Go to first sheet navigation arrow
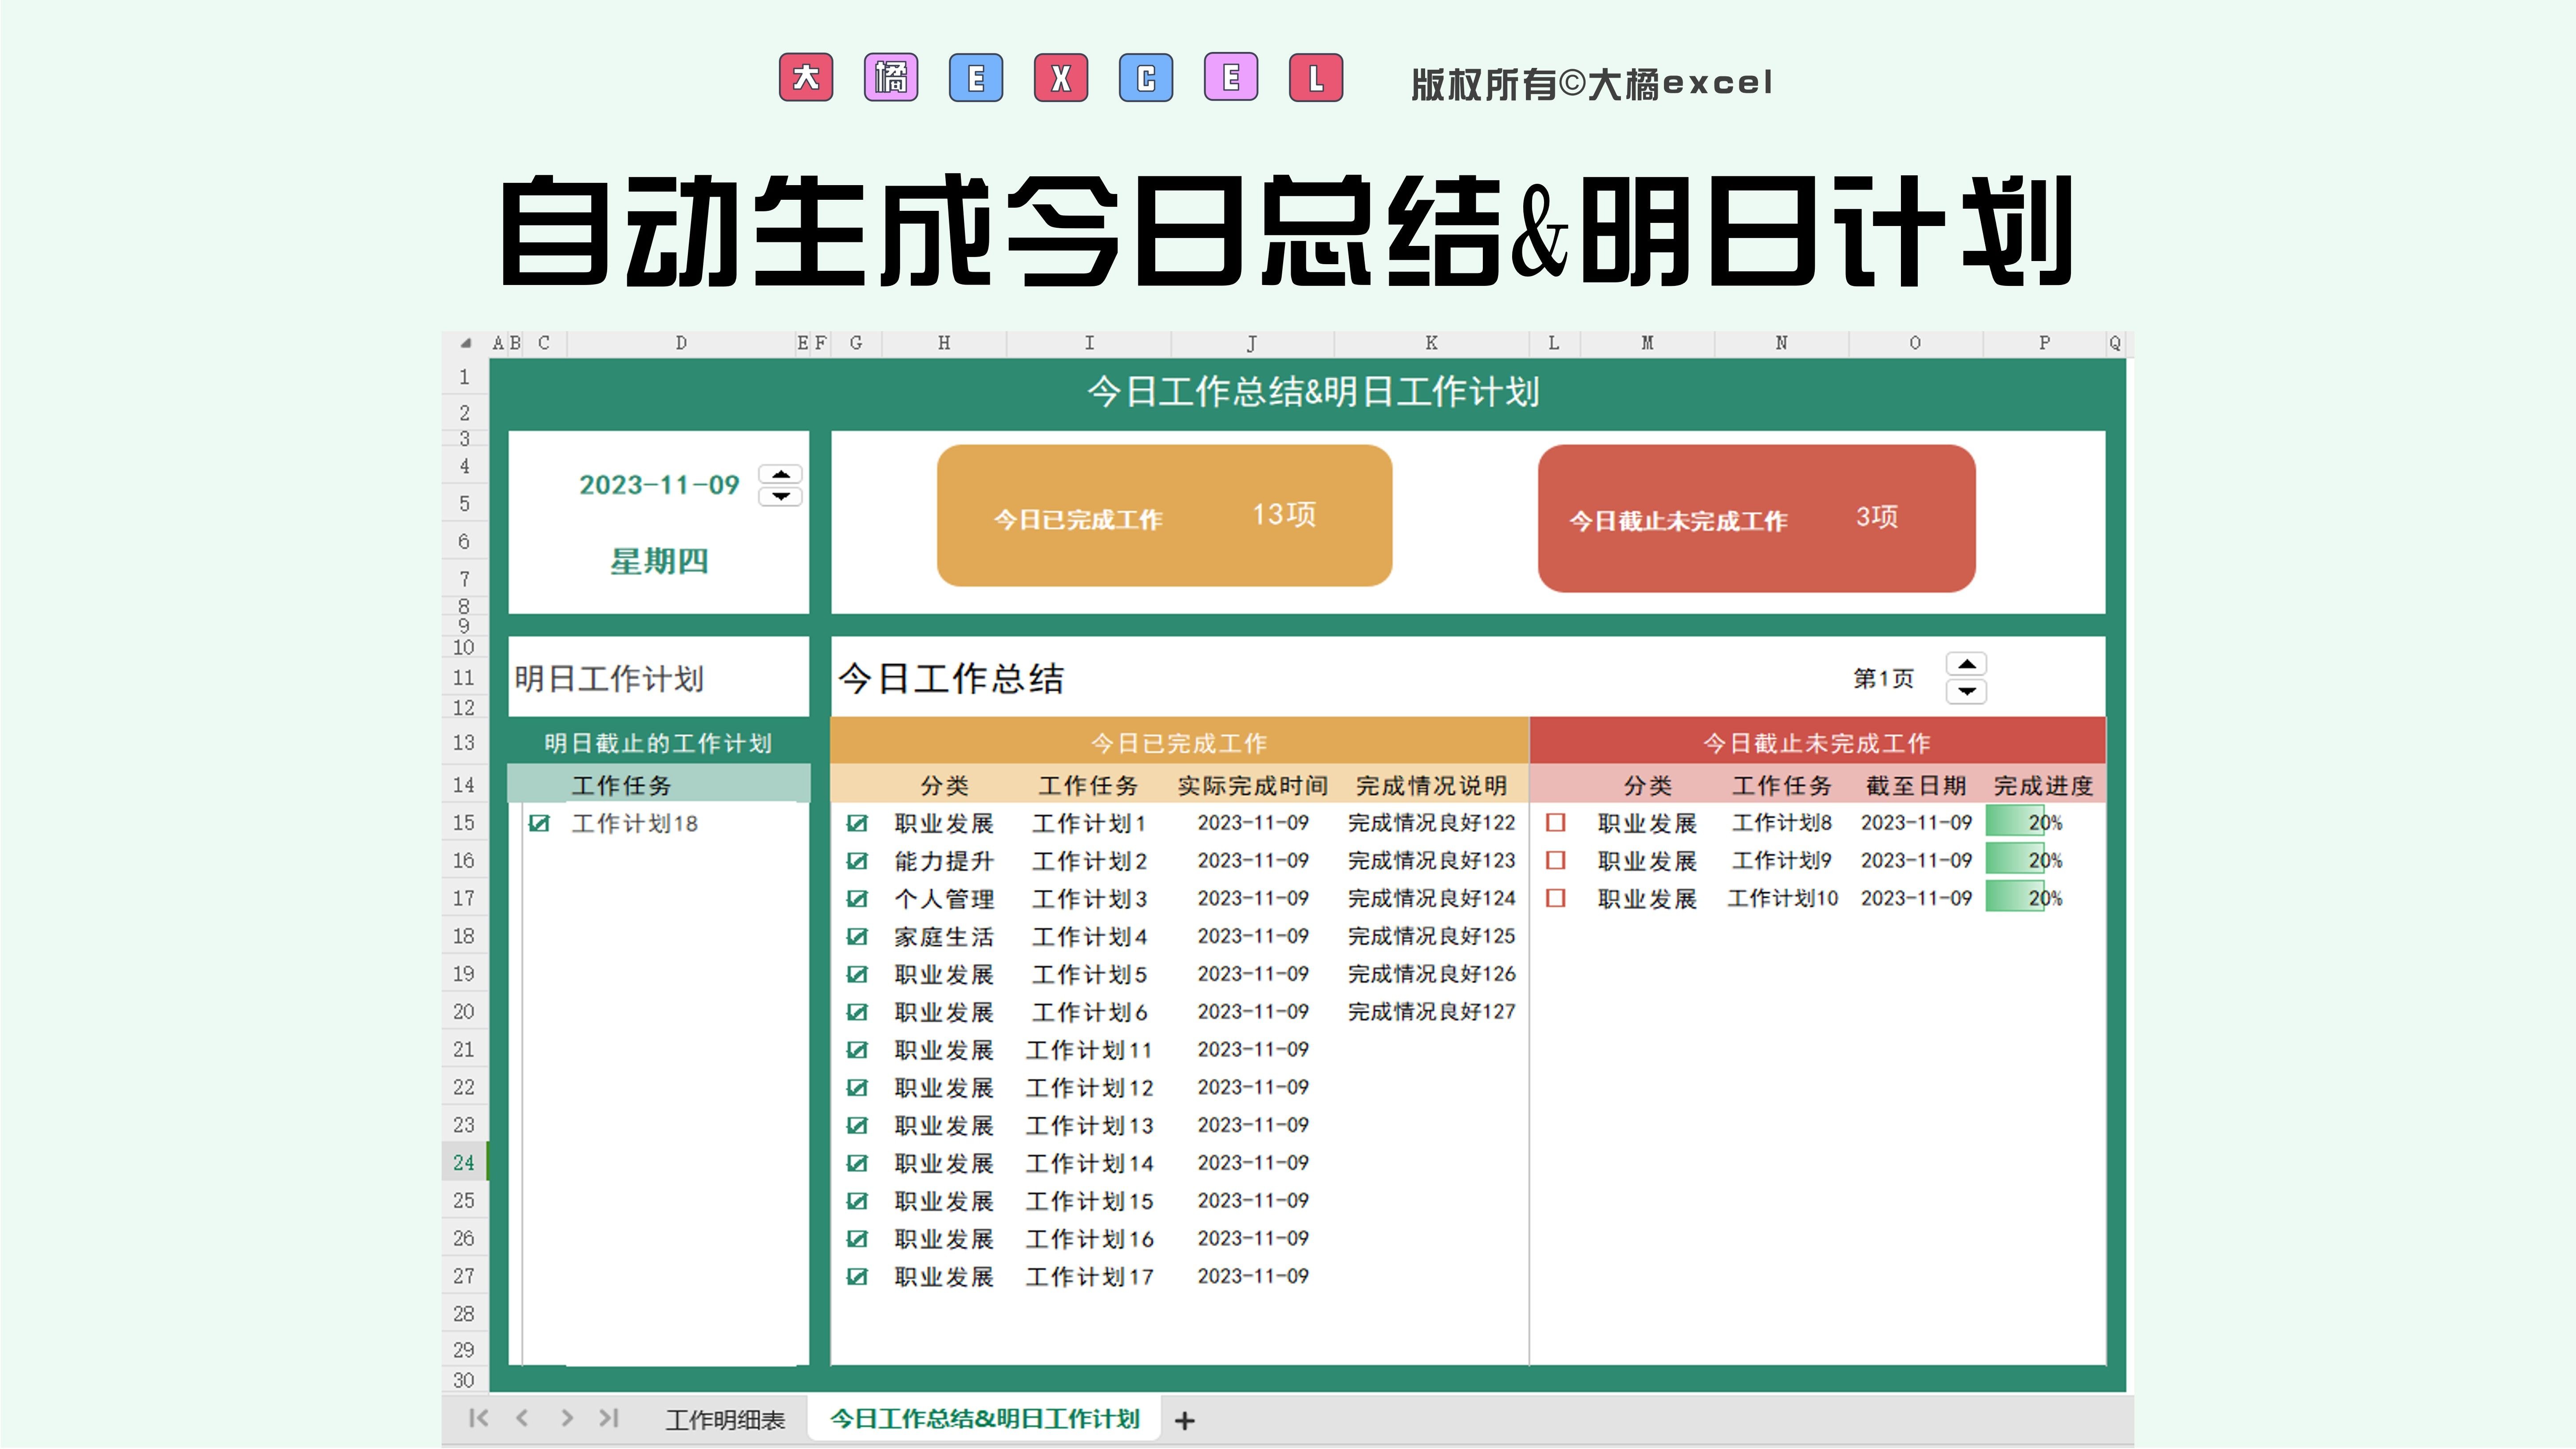 pyautogui.click(x=478, y=1418)
